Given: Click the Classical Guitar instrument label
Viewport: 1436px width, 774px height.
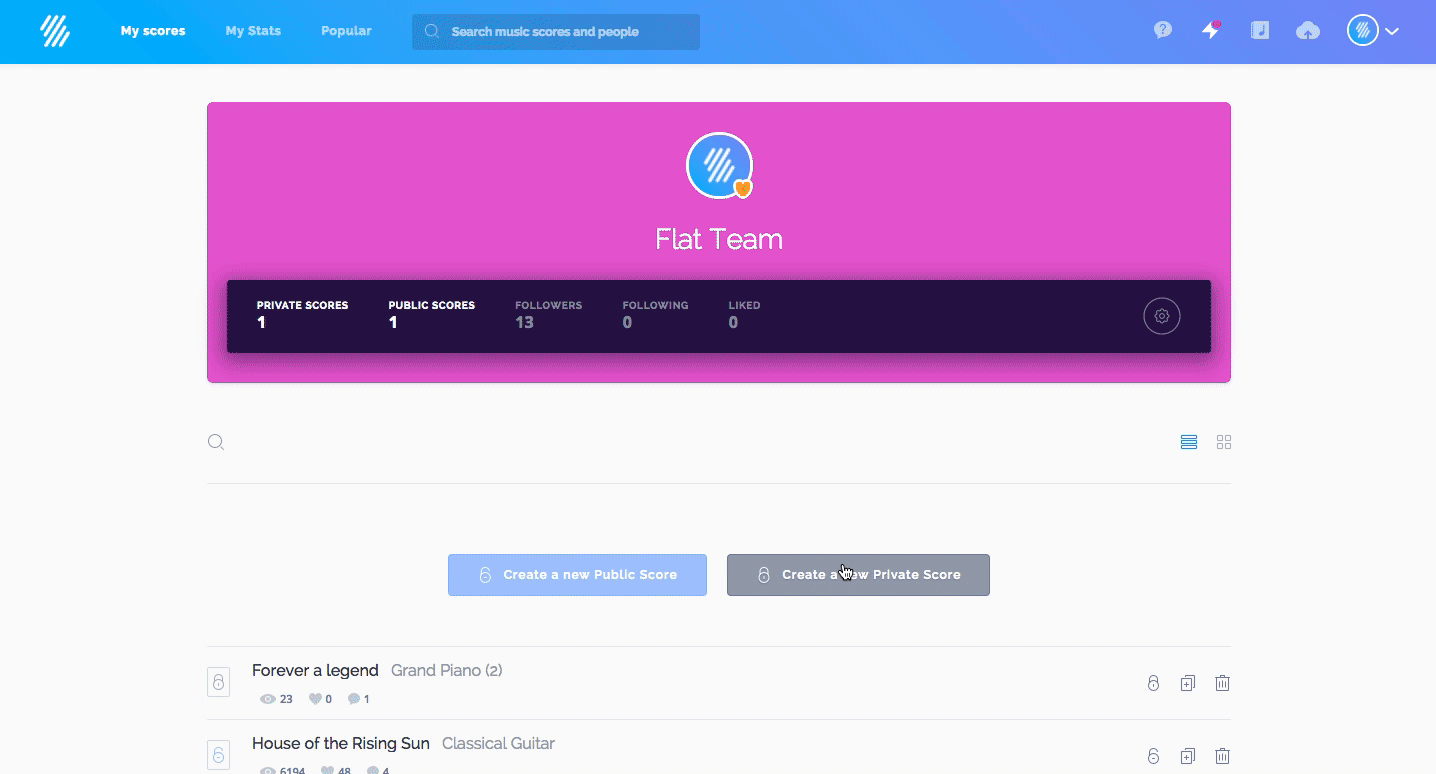Looking at the screenshot, I should pyautogui.click(x=498, y=744).
